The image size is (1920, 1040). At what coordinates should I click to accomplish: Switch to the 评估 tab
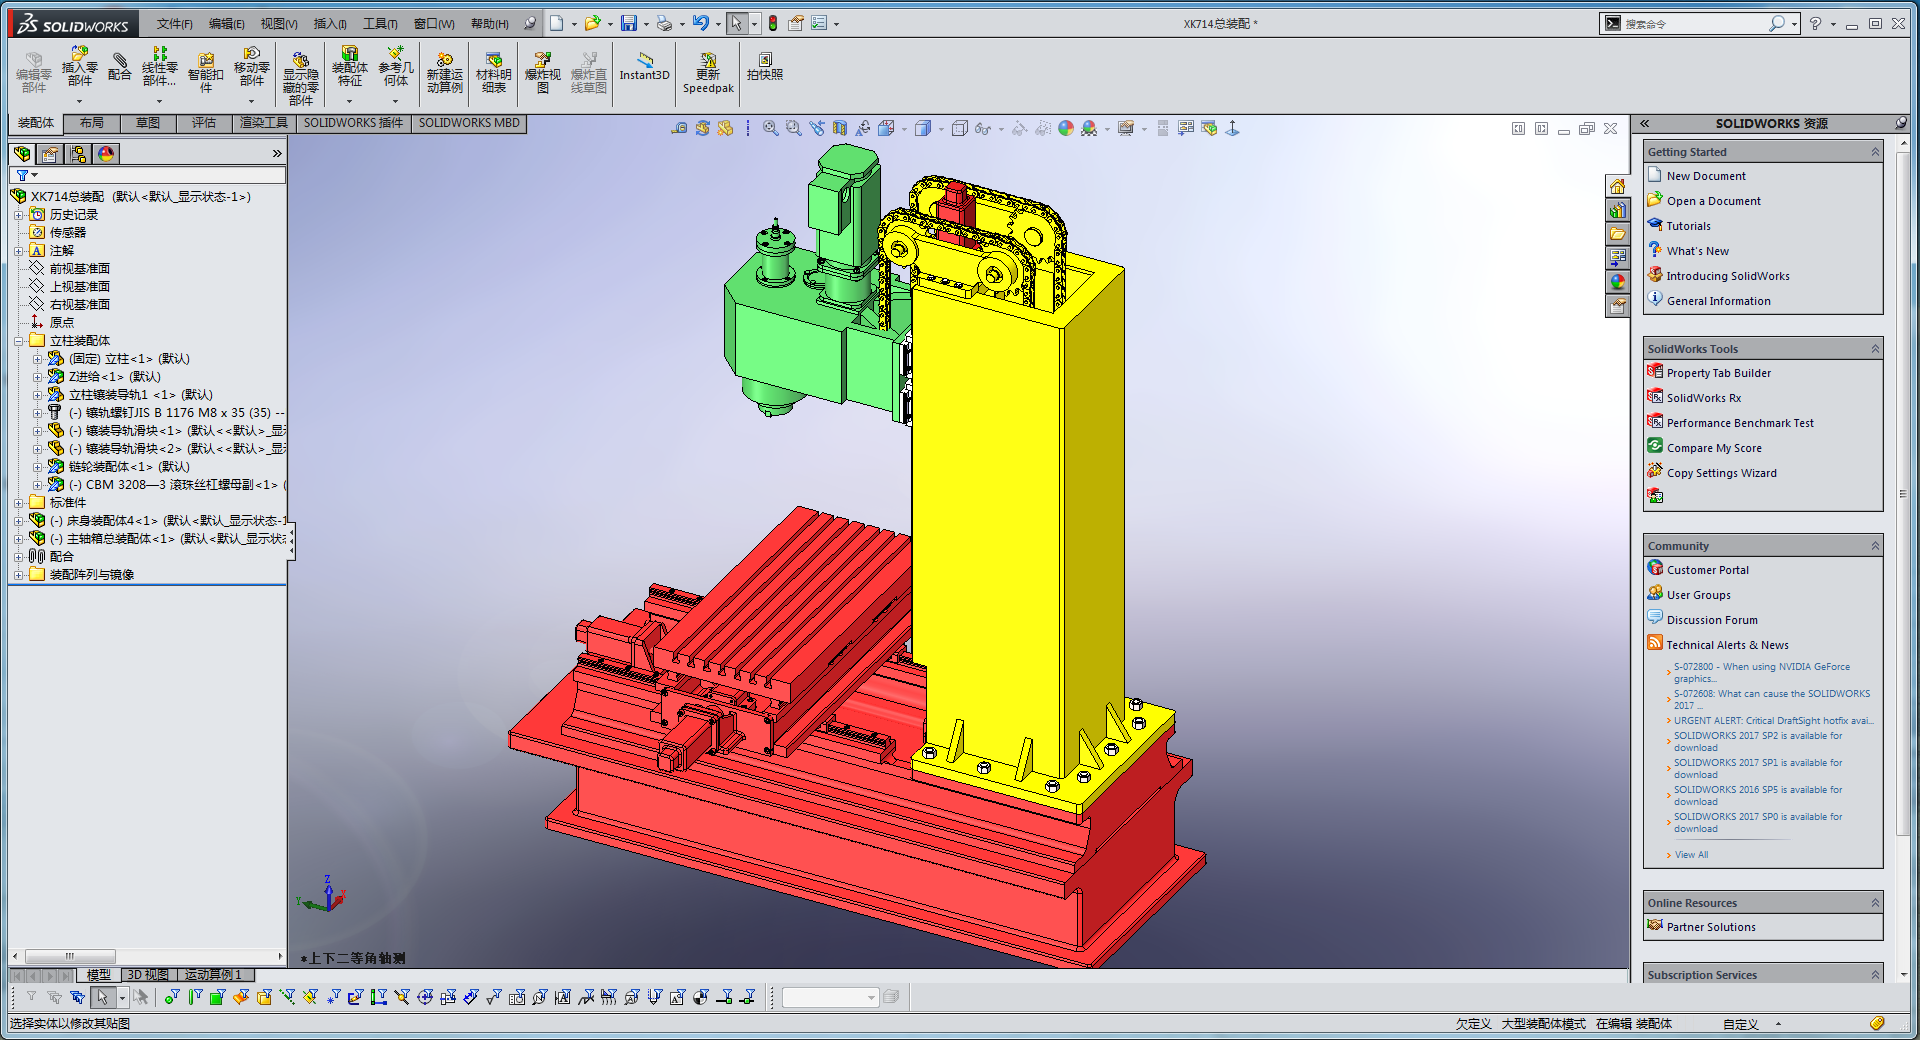204,123
